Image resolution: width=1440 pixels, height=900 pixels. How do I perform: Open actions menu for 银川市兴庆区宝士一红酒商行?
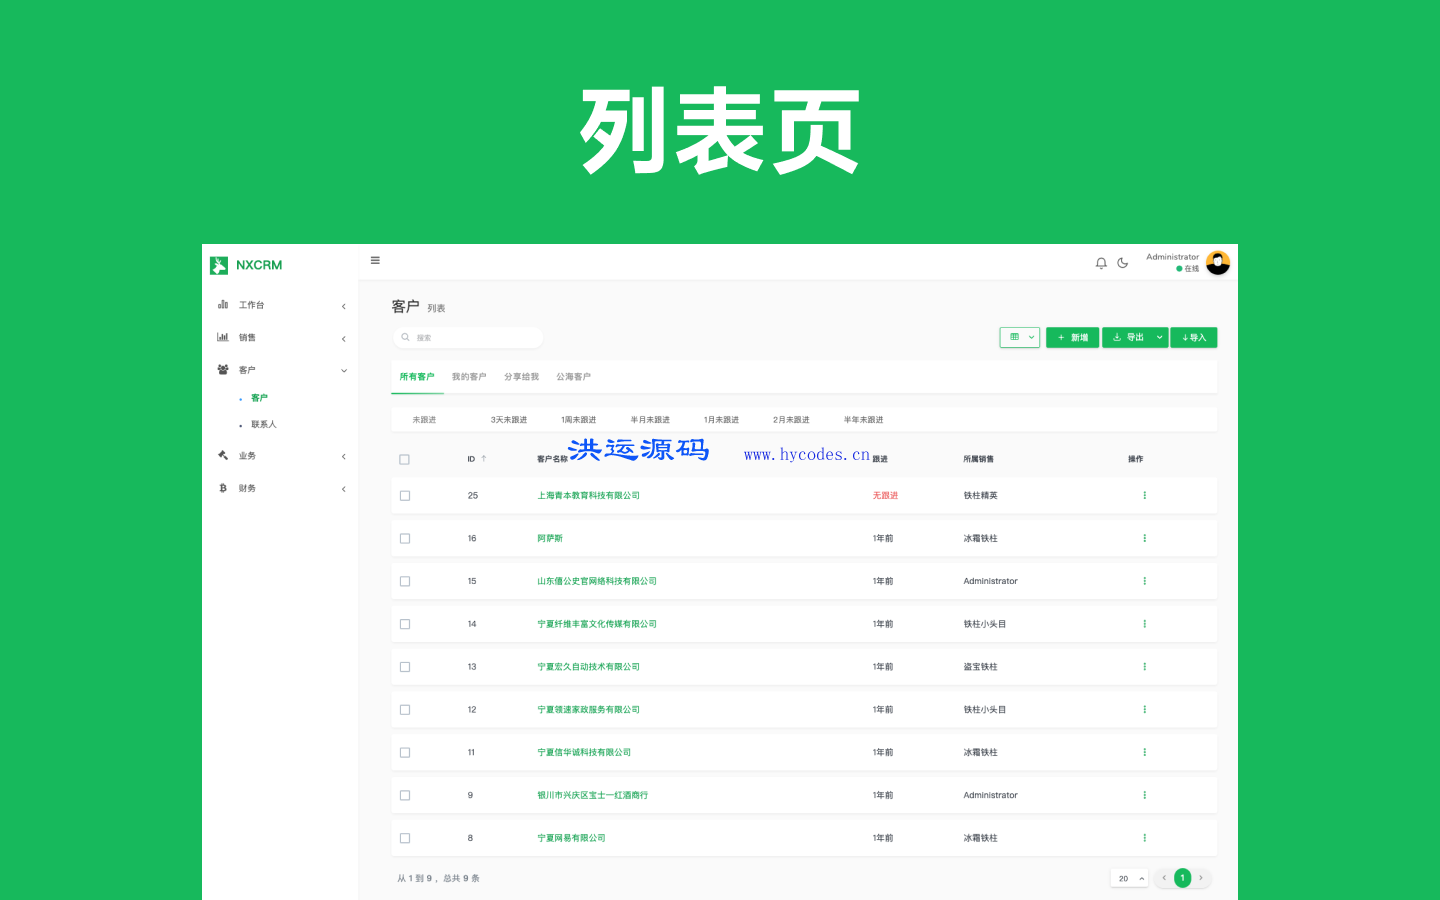click(1144, 795)
